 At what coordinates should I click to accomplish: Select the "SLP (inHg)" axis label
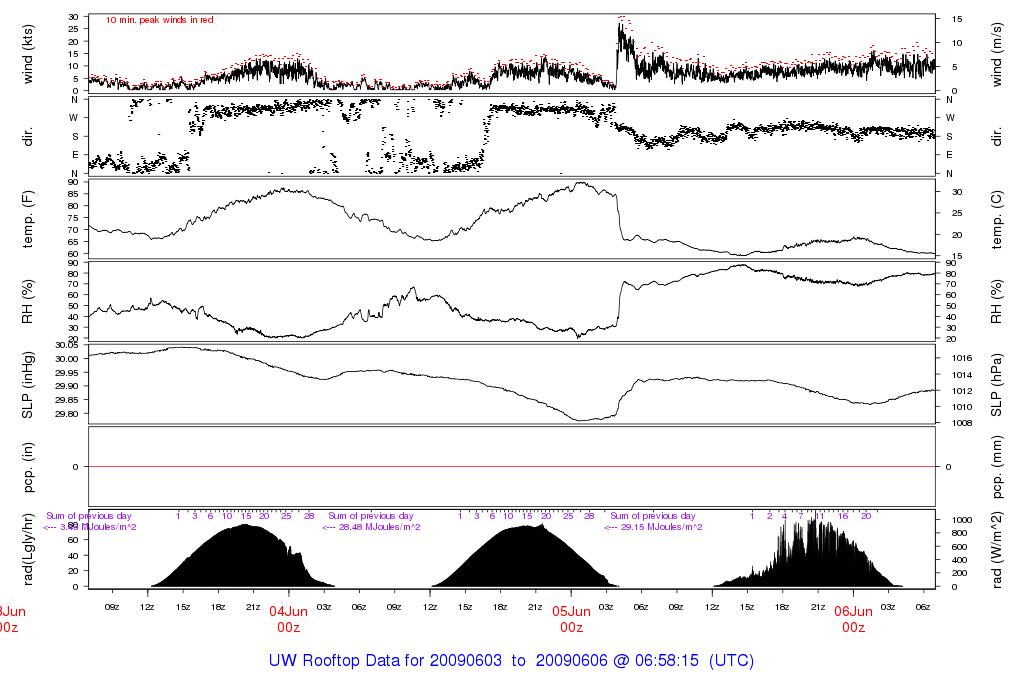coord(27,385)
